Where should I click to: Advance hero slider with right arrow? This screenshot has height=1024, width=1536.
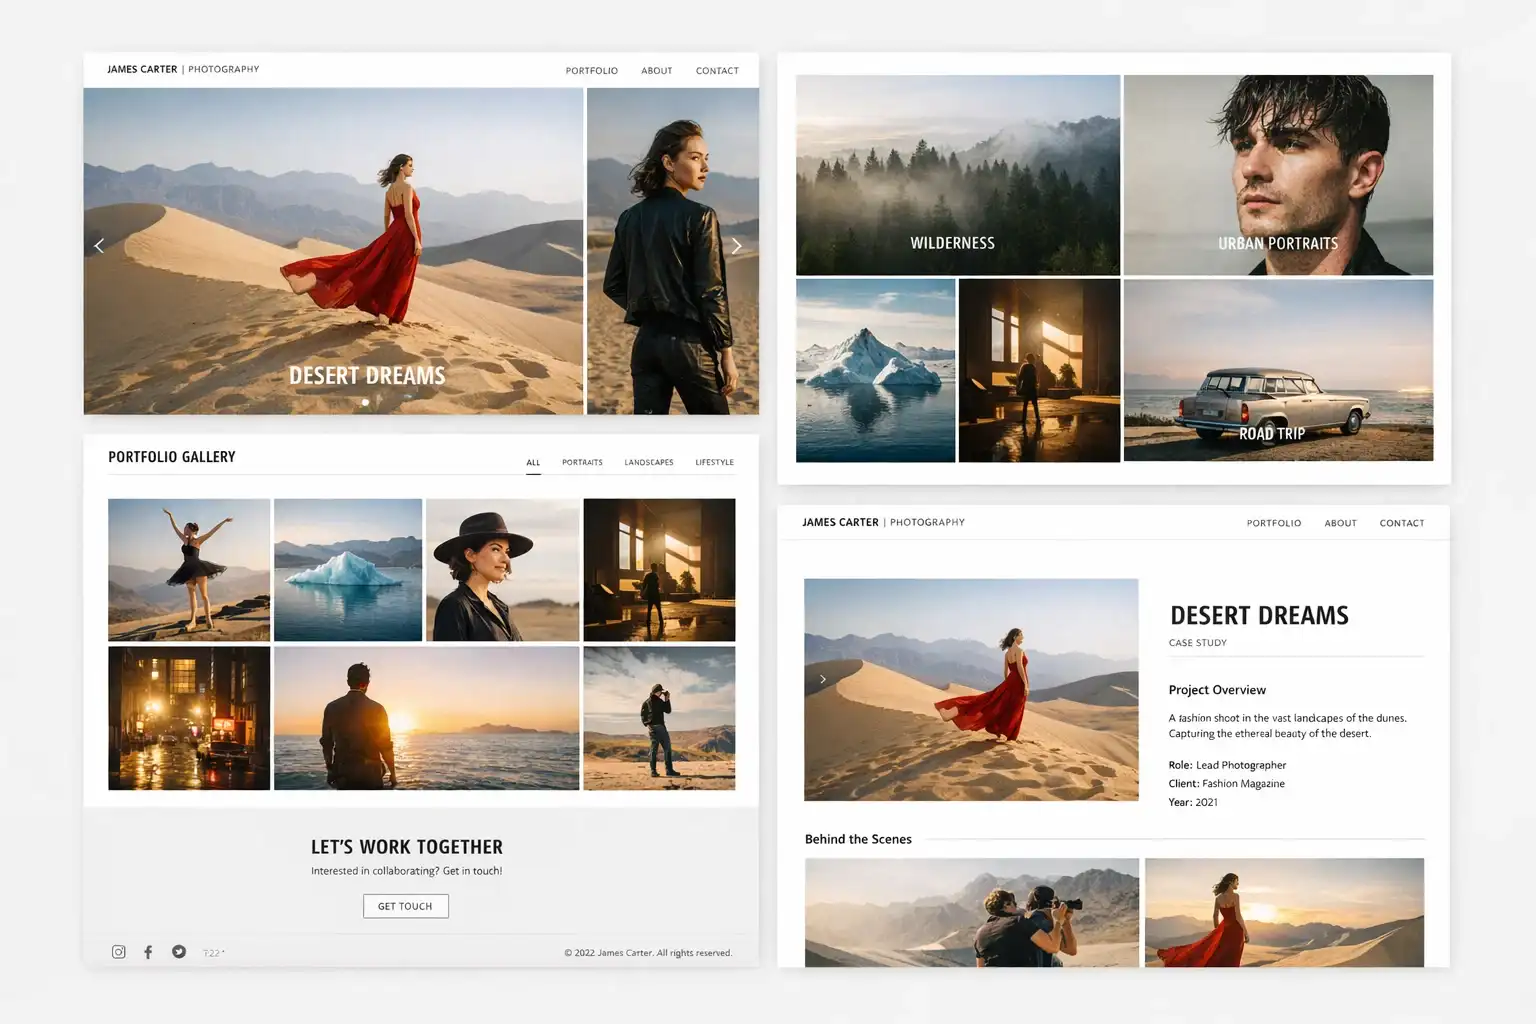[x=736, y=246]
